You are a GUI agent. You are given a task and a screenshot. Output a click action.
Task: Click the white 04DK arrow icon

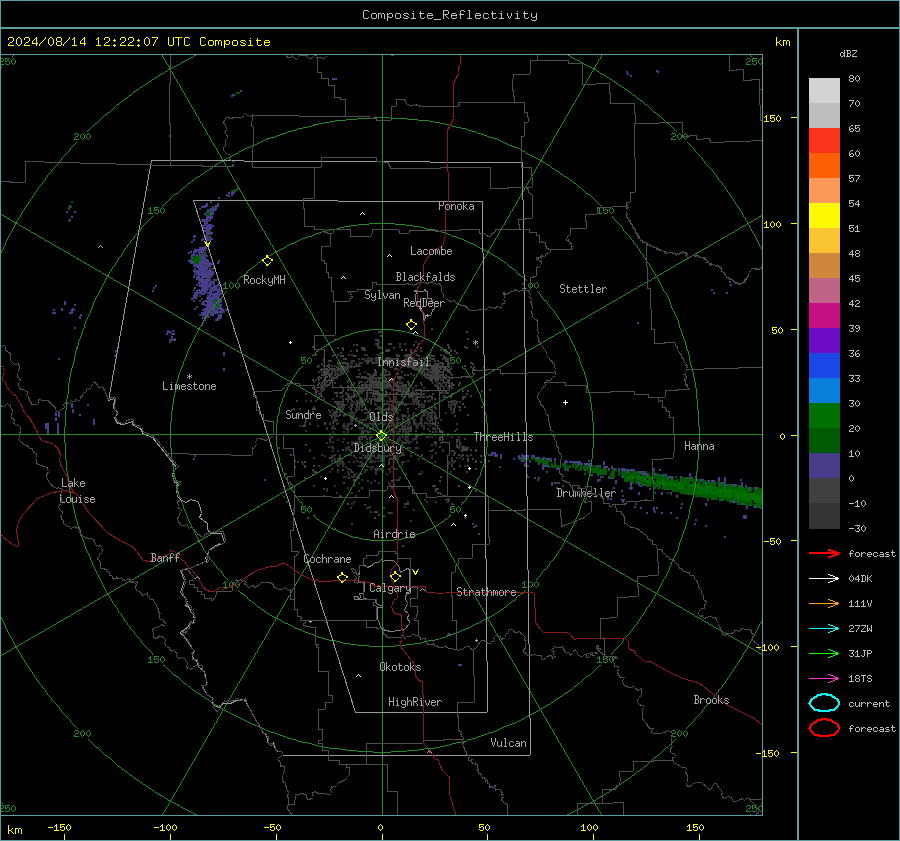click(824, 579)
